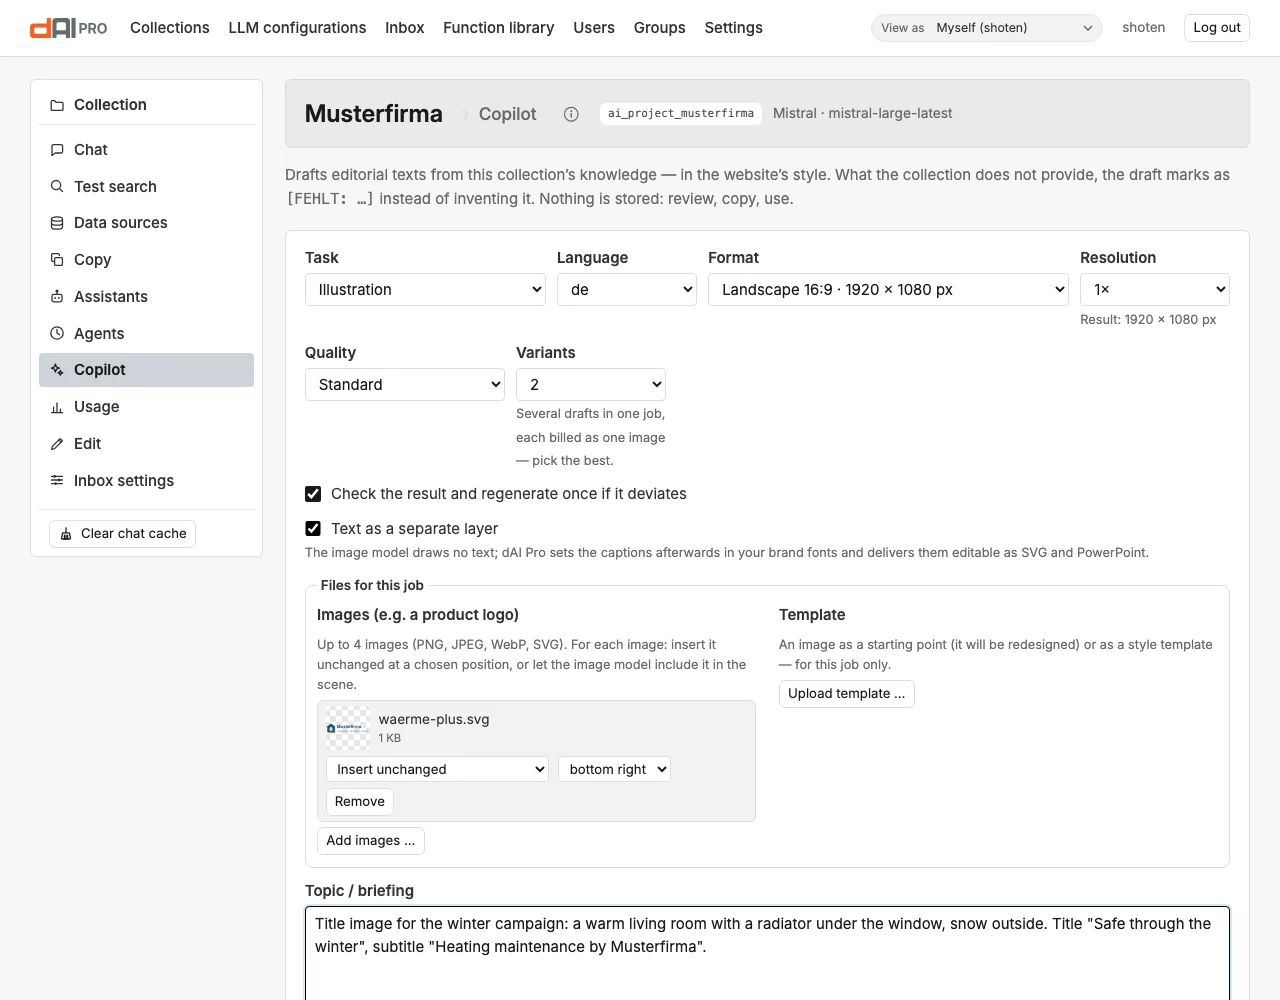This screenshot has width=1280, height=1000.
Task: Open Users in the top navigation
Action: point(594,28)
